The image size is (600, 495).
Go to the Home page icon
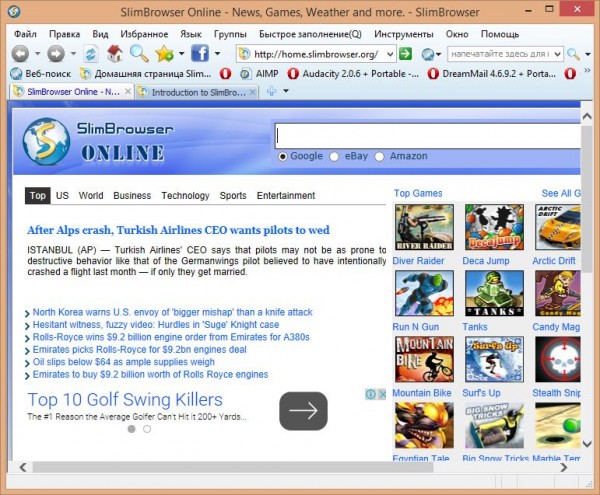point(115,53)
